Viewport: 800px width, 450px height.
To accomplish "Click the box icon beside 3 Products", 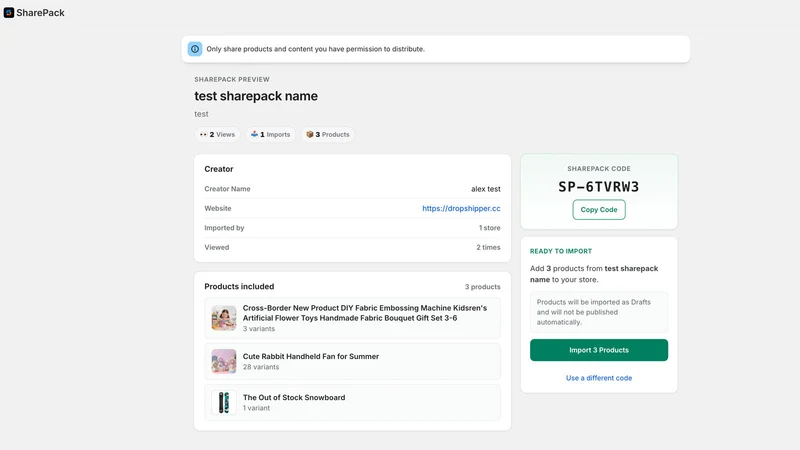I will [309, 135].
